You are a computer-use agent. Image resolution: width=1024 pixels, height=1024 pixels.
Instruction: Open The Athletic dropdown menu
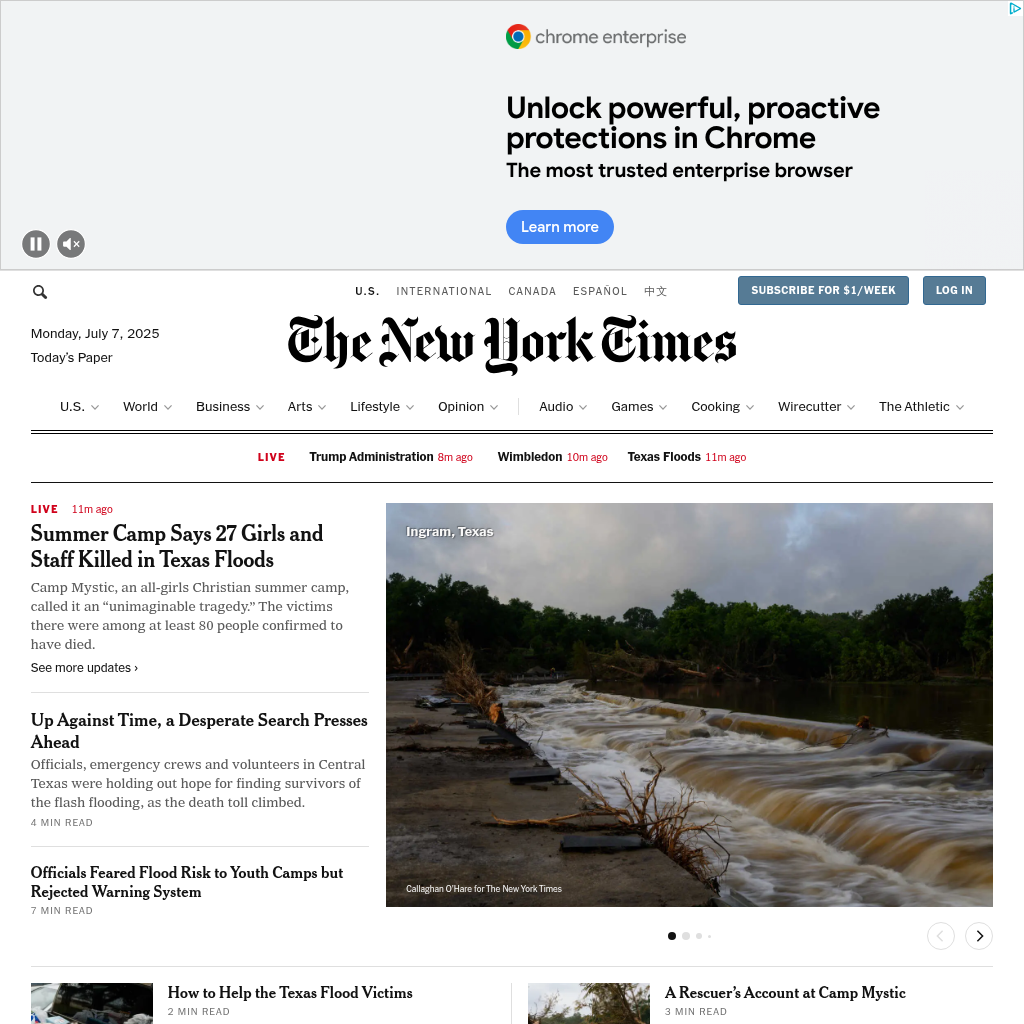click(921, 407)
